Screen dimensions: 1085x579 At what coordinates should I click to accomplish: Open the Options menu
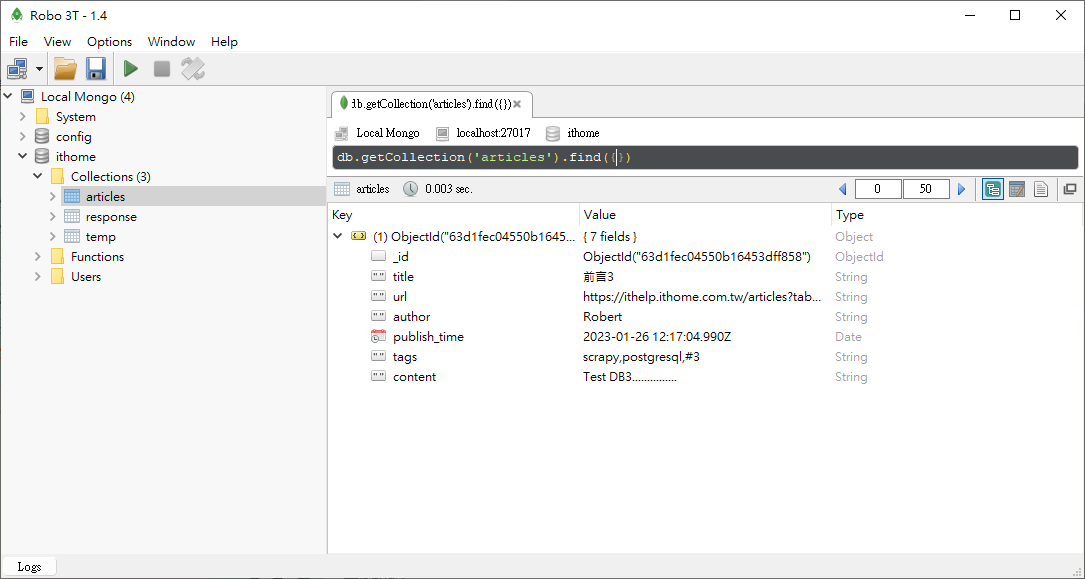109,42
